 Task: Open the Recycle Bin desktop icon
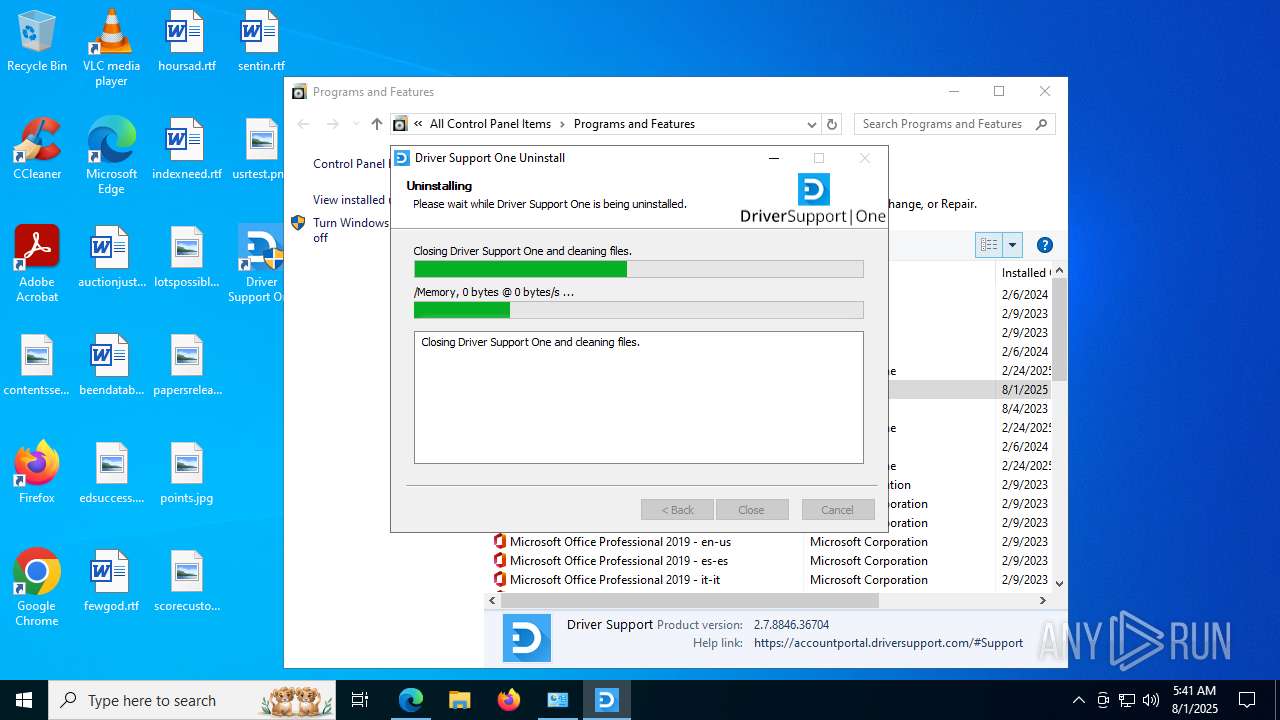[37, 42]
